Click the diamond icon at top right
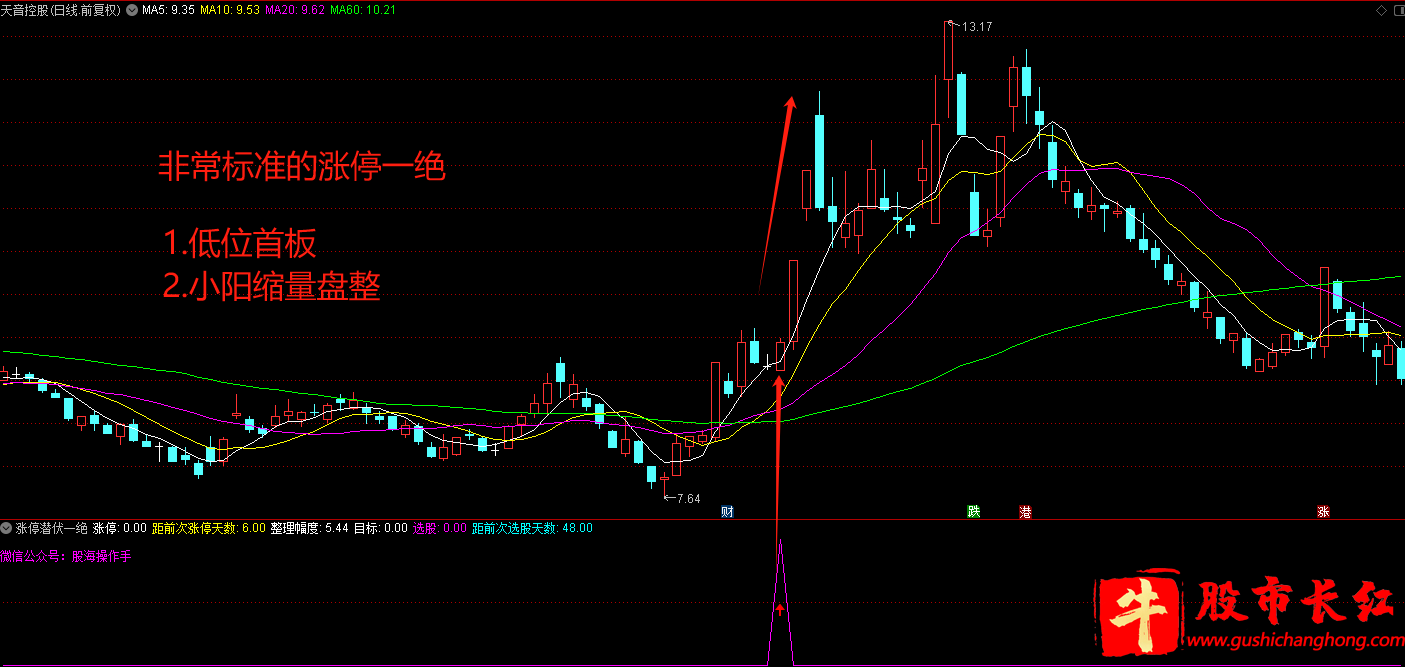 click(x=1381, y=10)
